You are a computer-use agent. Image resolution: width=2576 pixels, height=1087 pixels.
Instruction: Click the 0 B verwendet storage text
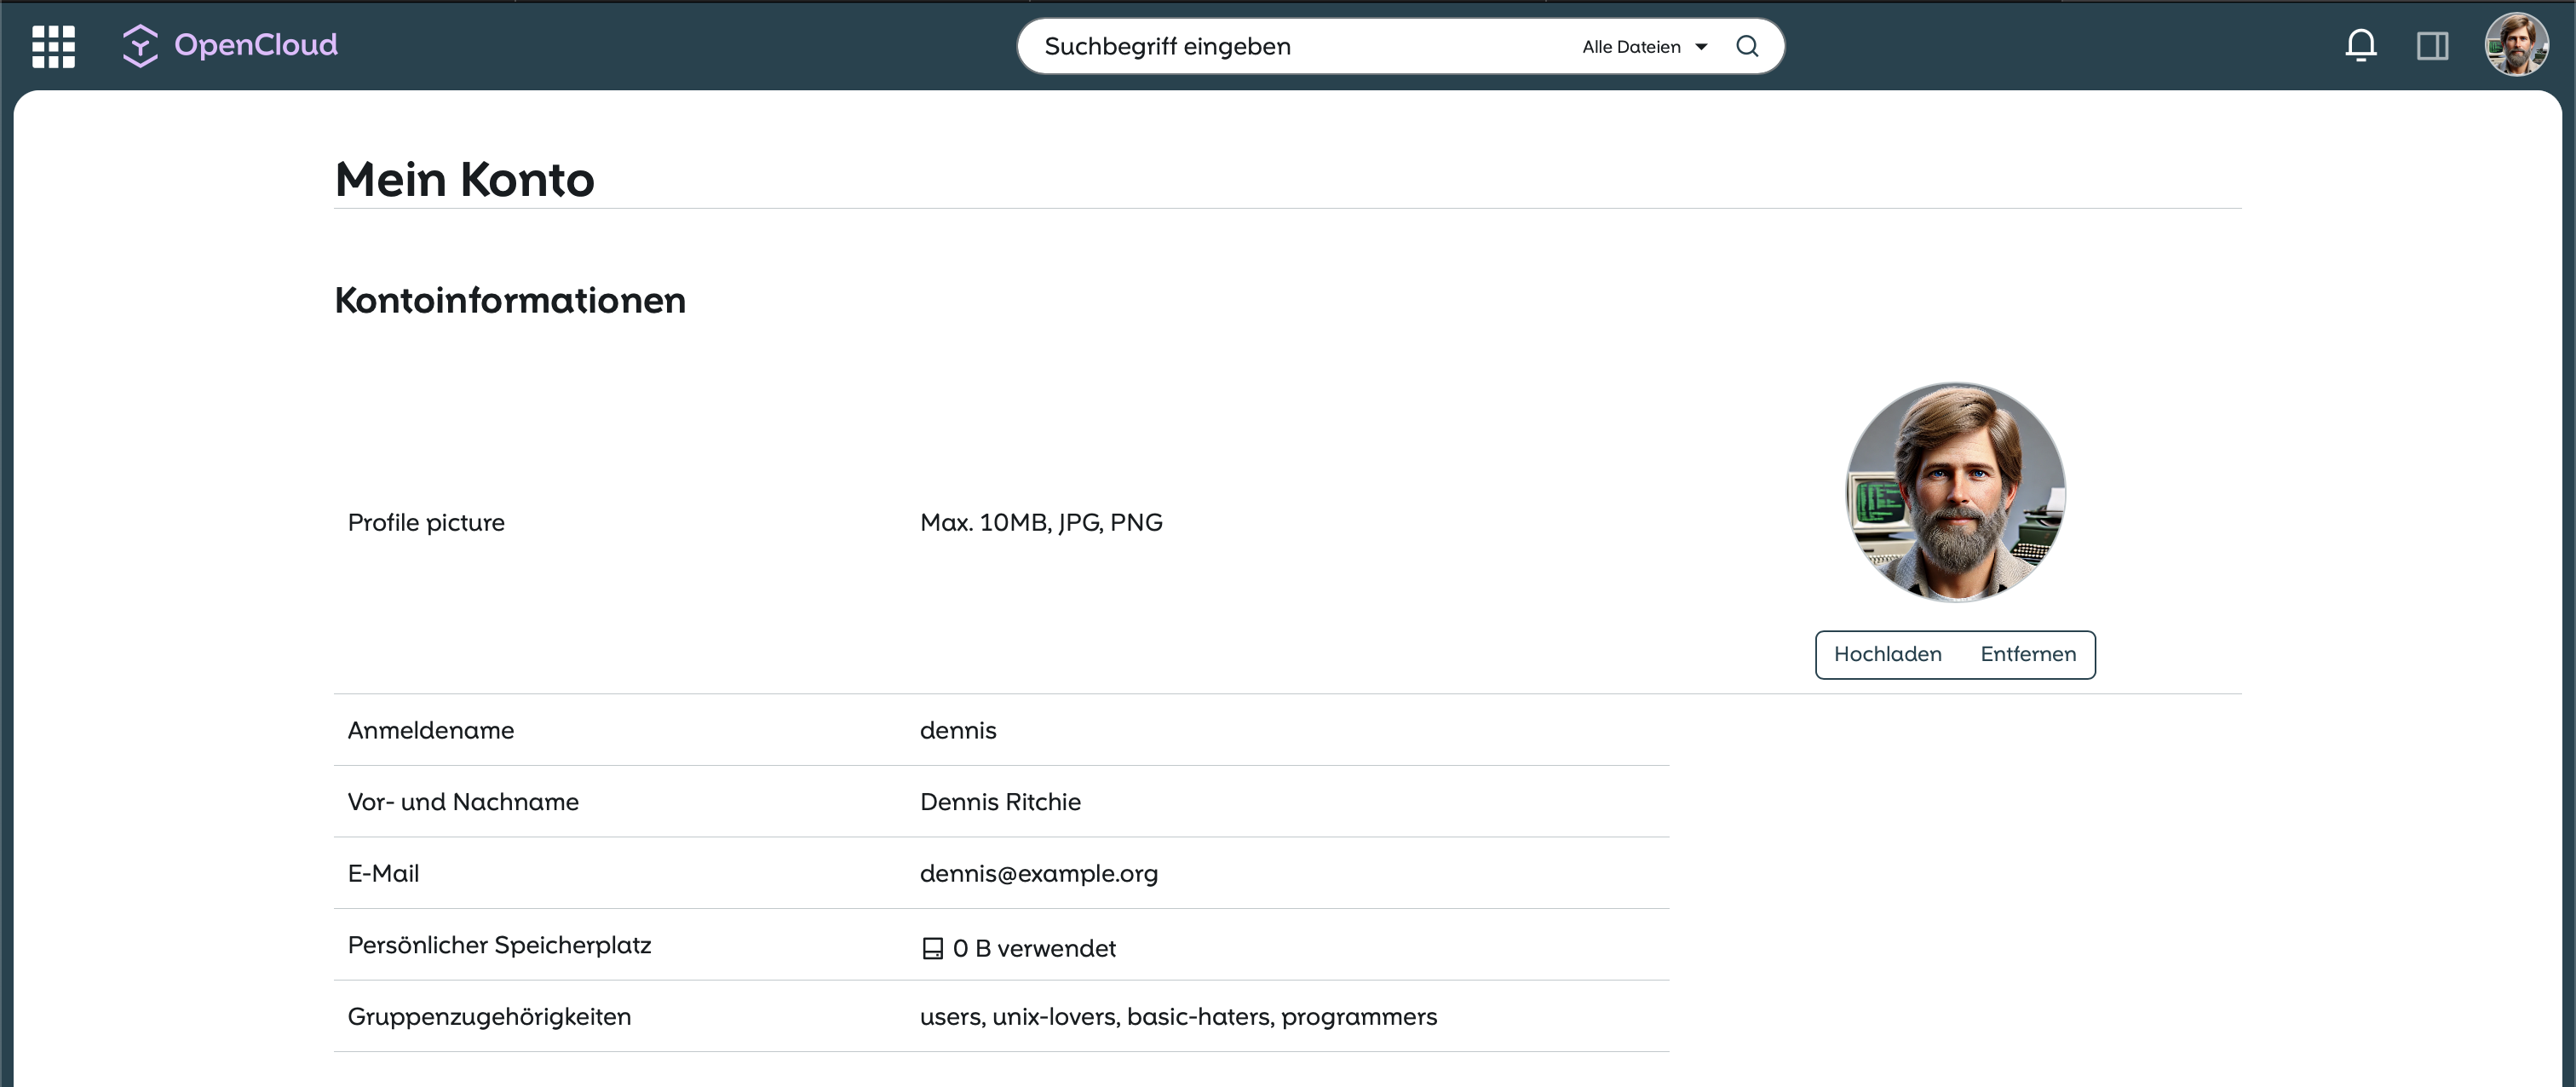tap(1033, 948)
